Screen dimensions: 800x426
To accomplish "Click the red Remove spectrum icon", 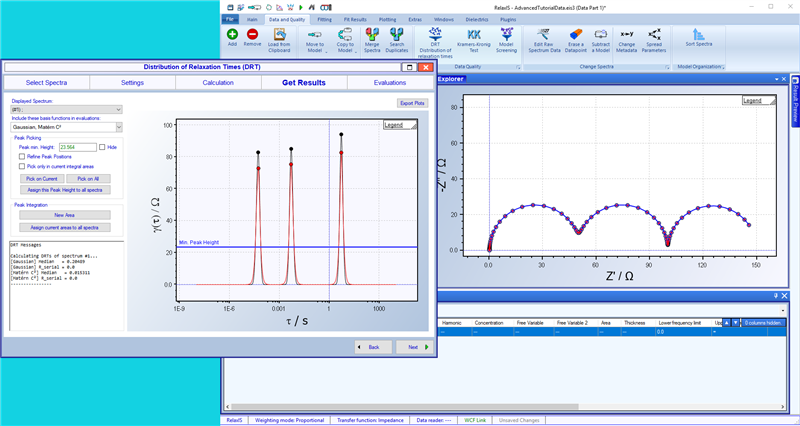I will pos(252,35).
